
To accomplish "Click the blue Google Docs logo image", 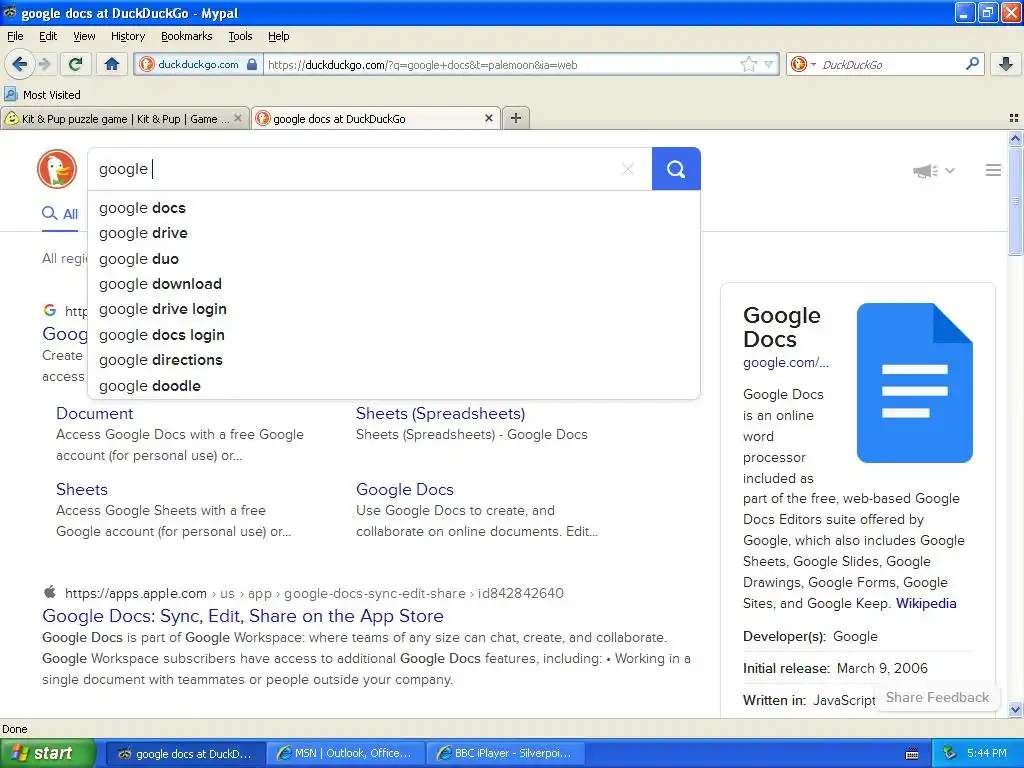I will tap(914, 383).
